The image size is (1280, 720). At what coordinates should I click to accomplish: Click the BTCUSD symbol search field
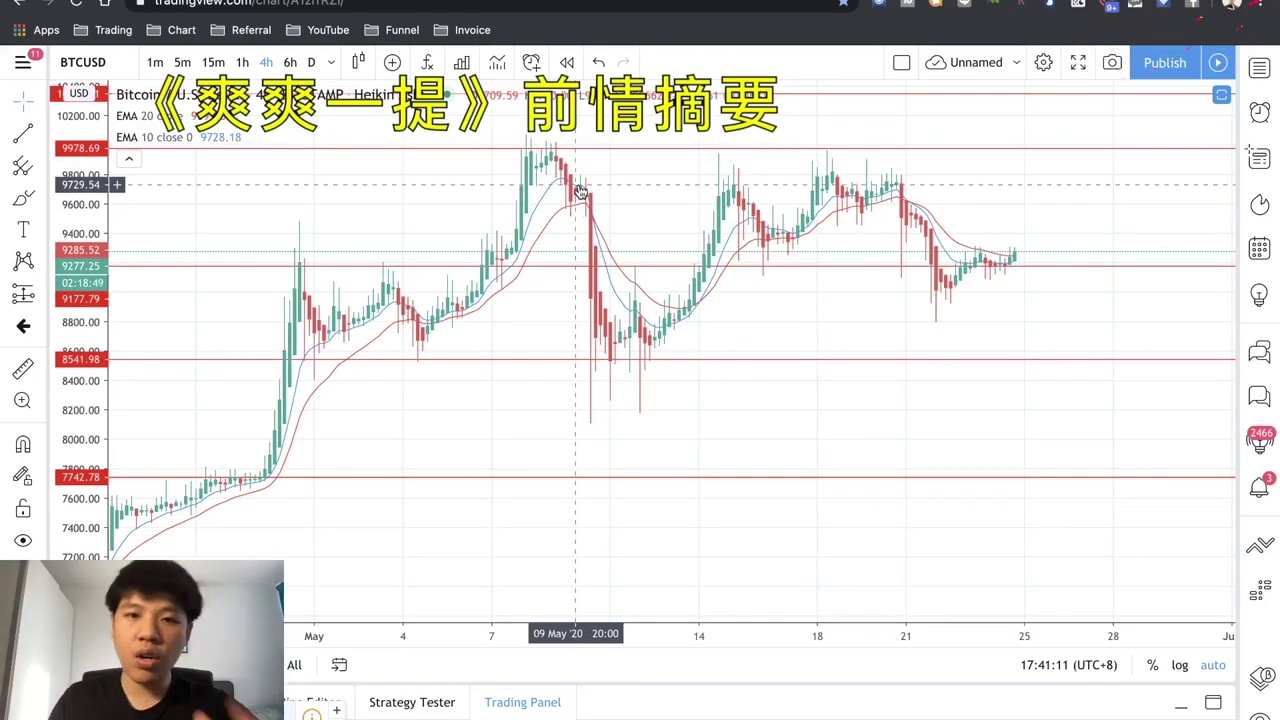tap(83, 63)
